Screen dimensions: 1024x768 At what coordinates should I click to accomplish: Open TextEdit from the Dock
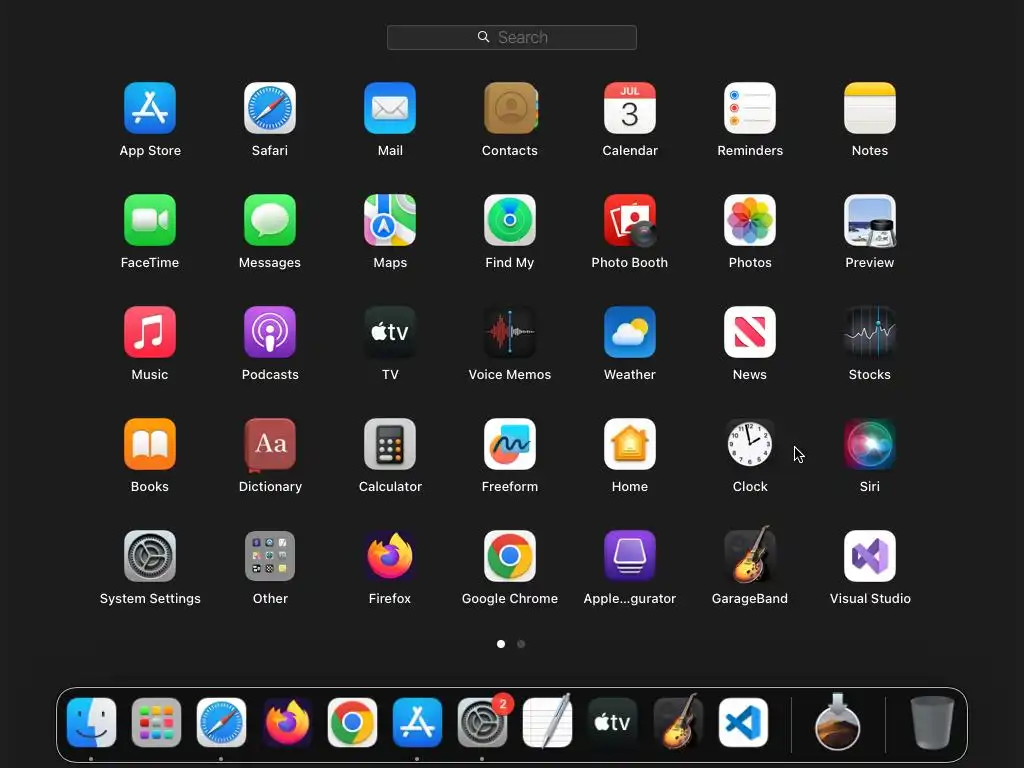(548, 722)
